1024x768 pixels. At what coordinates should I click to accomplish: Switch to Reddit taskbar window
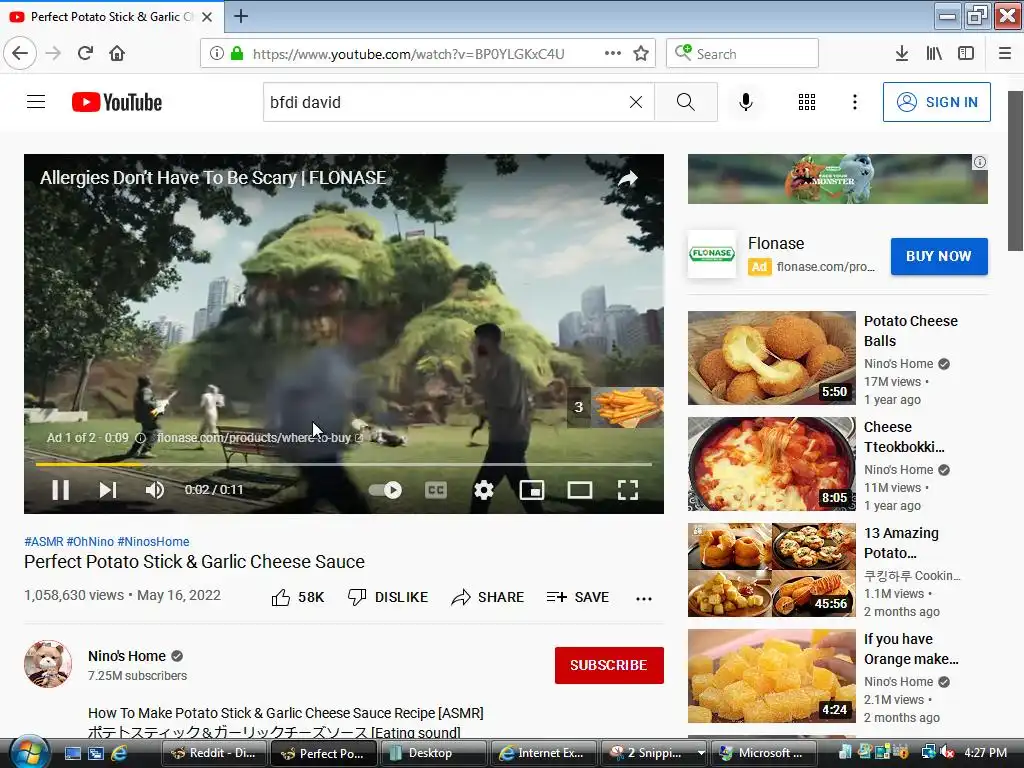pos(214,753)
